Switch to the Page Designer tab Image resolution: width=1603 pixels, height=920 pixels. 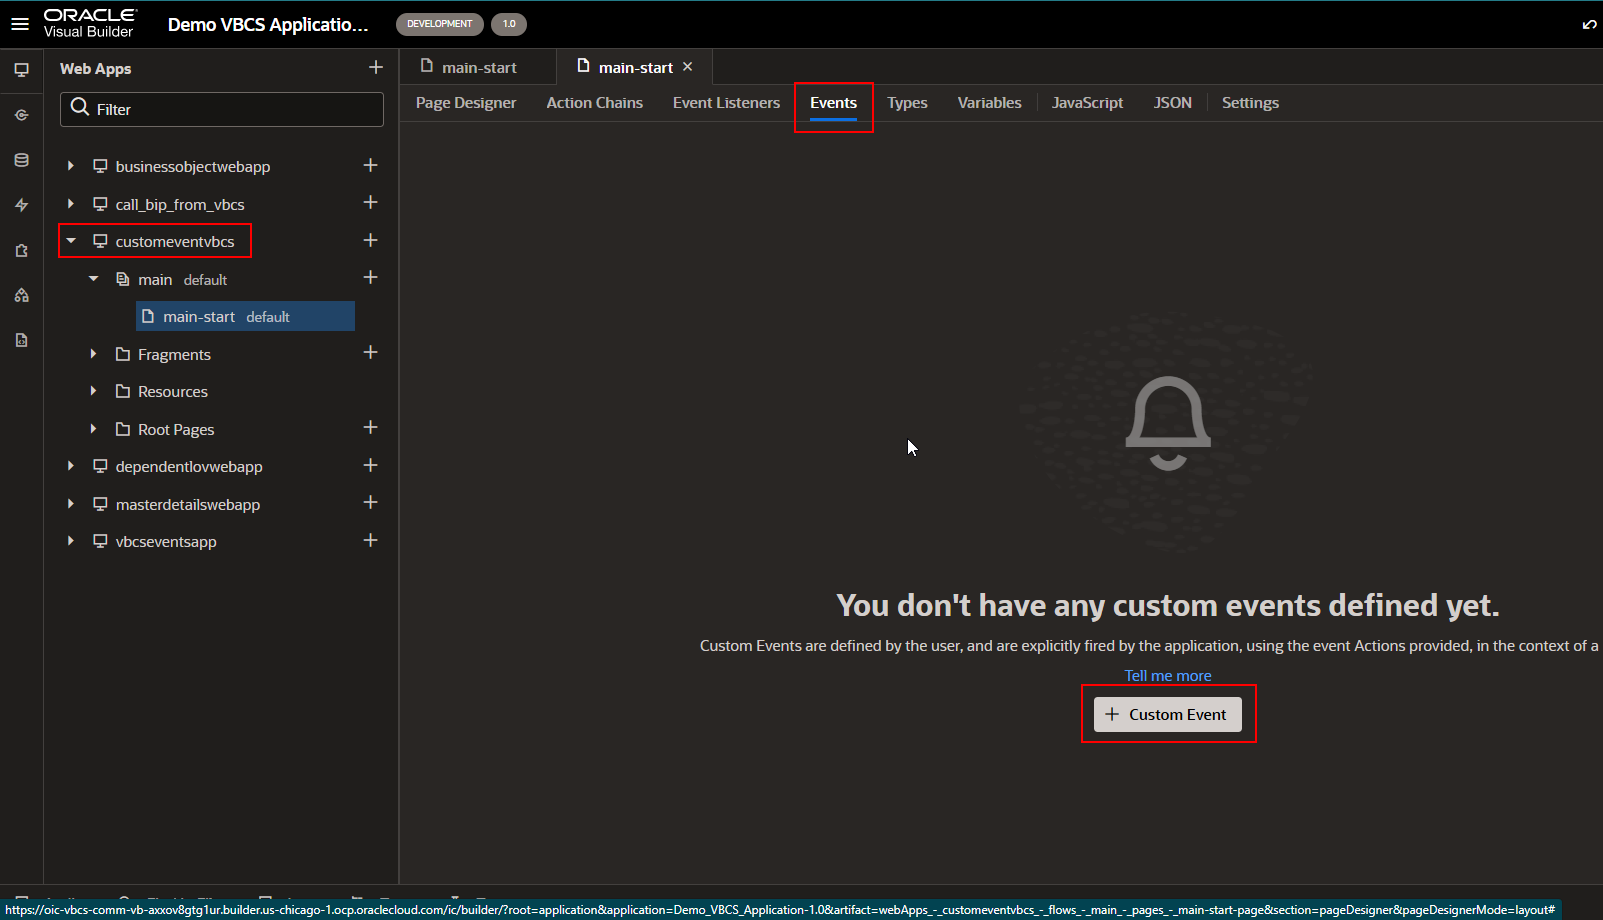coord(466,103)
